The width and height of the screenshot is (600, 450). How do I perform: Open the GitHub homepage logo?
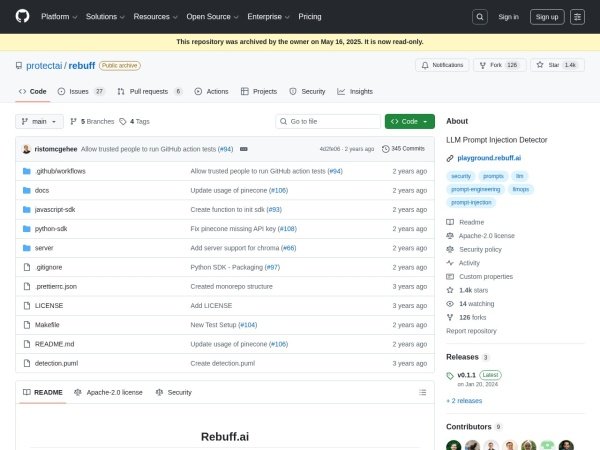pos(22,16)
